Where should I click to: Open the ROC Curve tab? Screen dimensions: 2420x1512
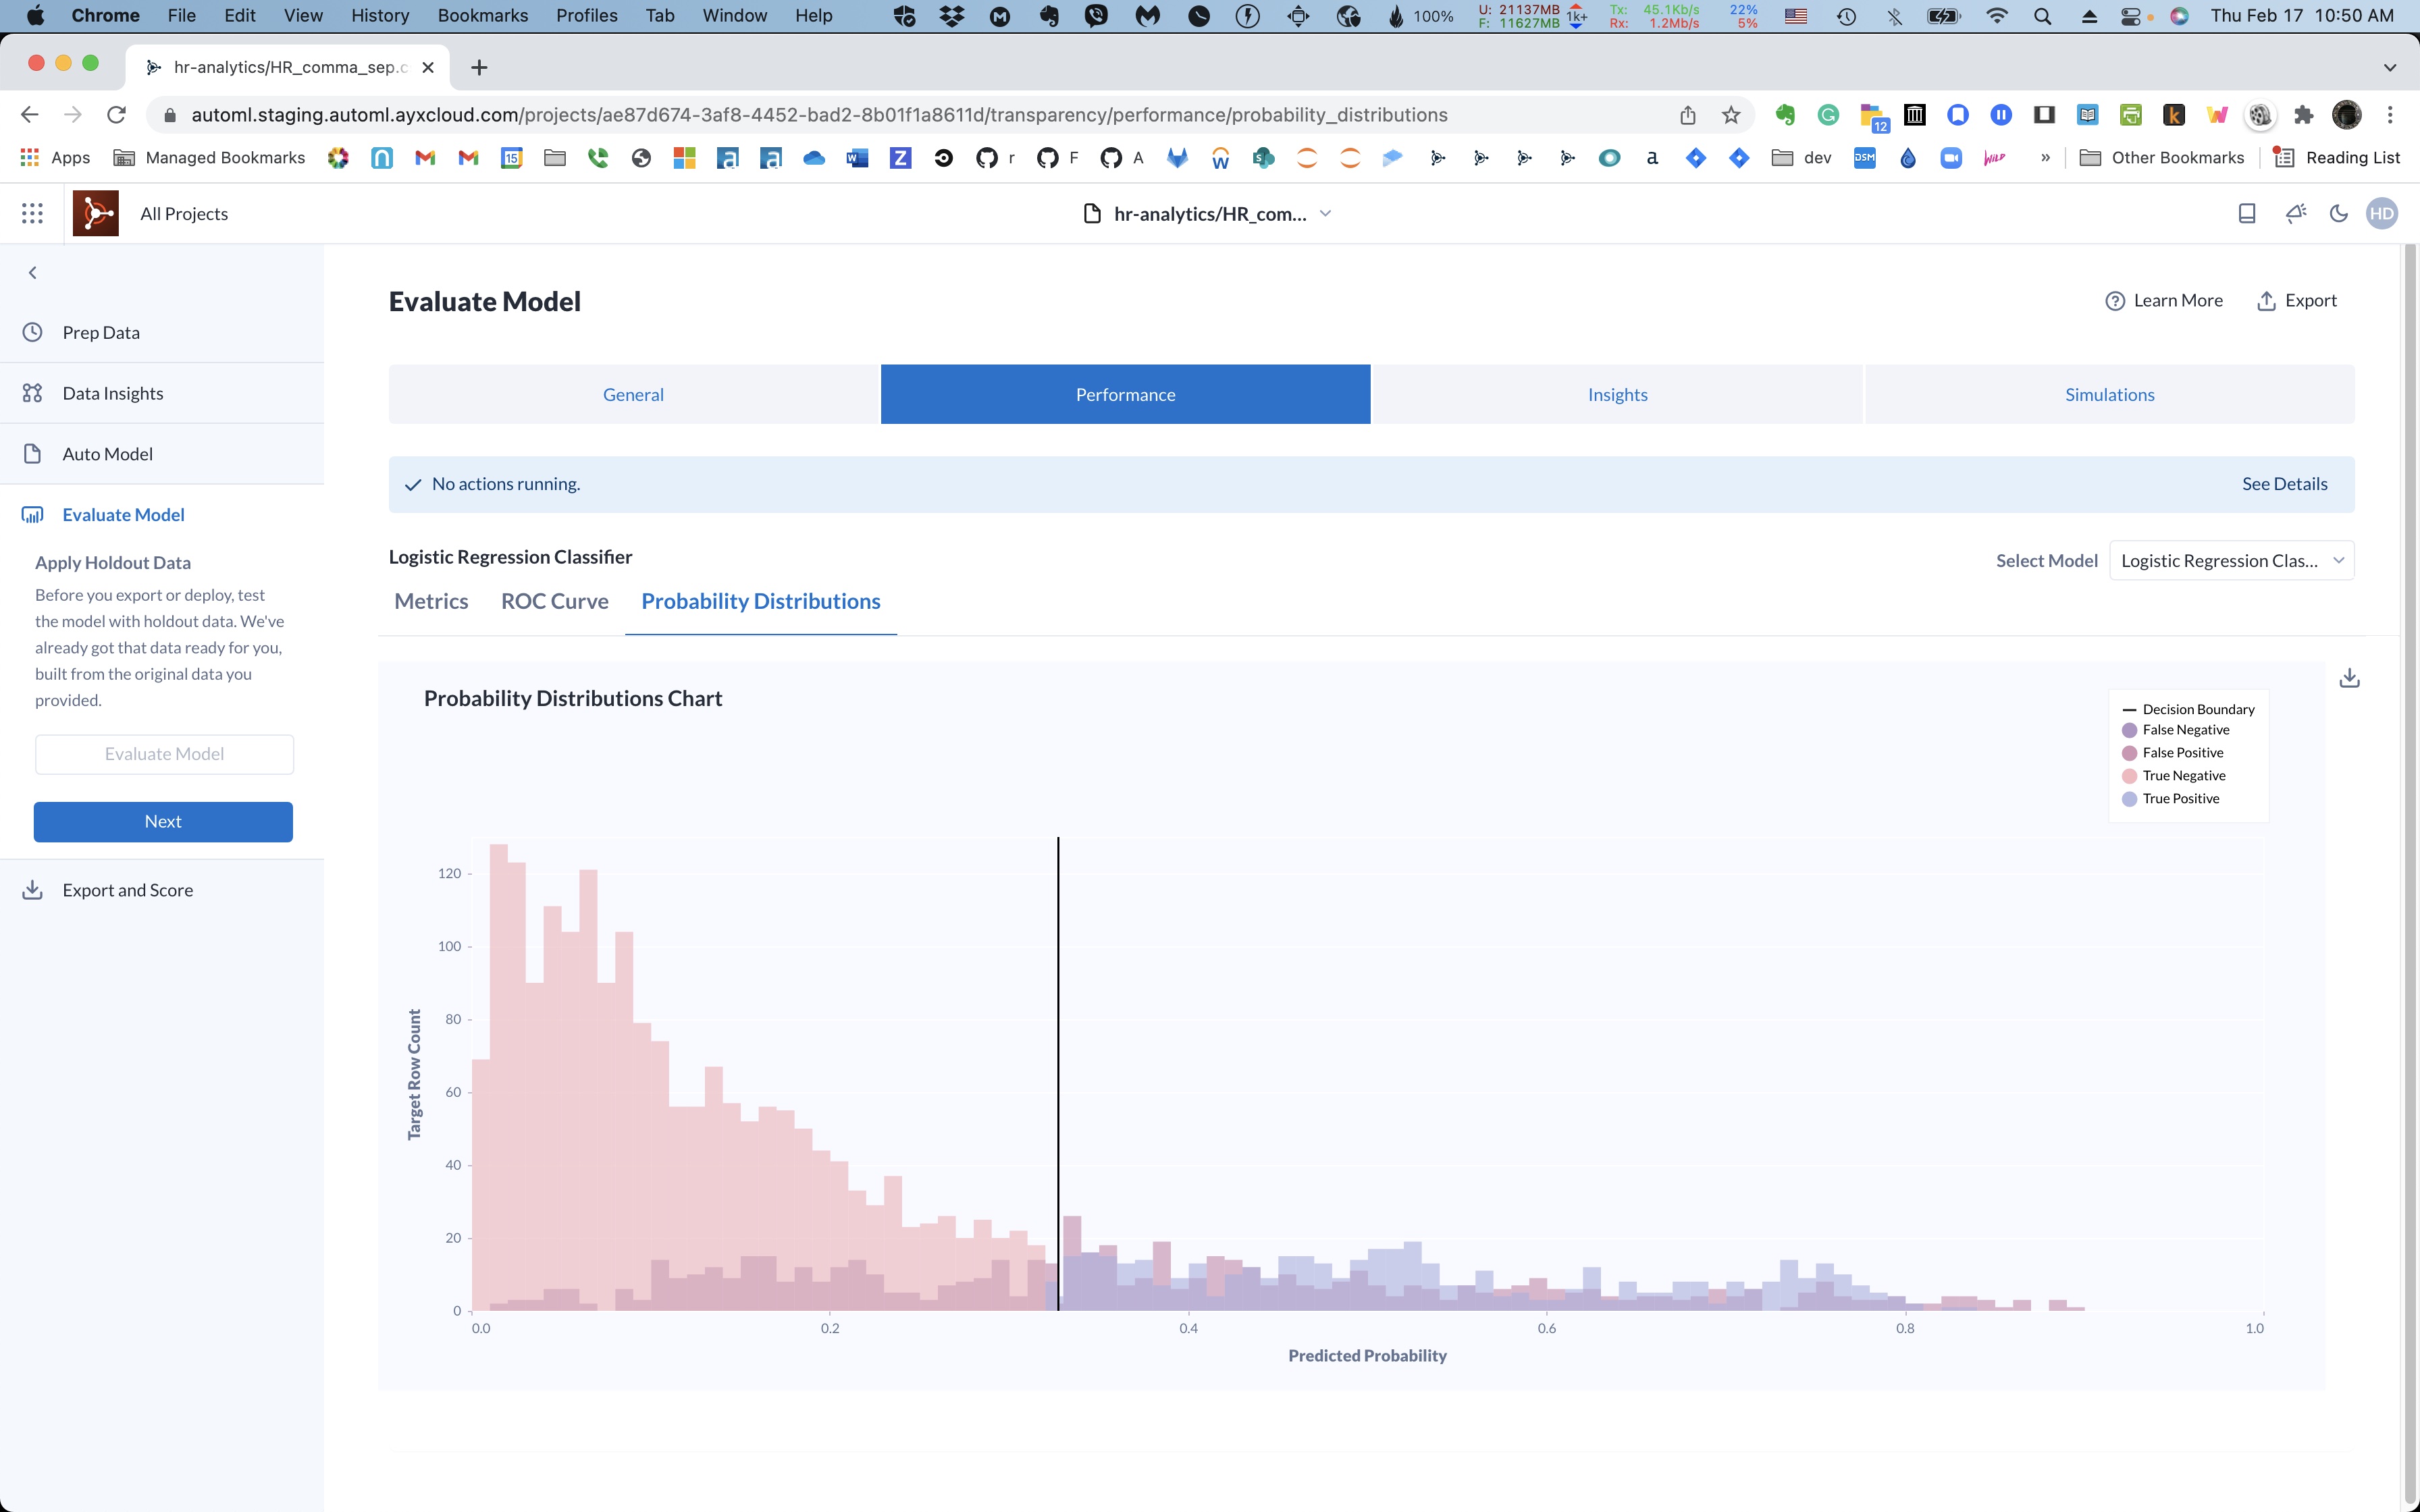click(555, 601)
